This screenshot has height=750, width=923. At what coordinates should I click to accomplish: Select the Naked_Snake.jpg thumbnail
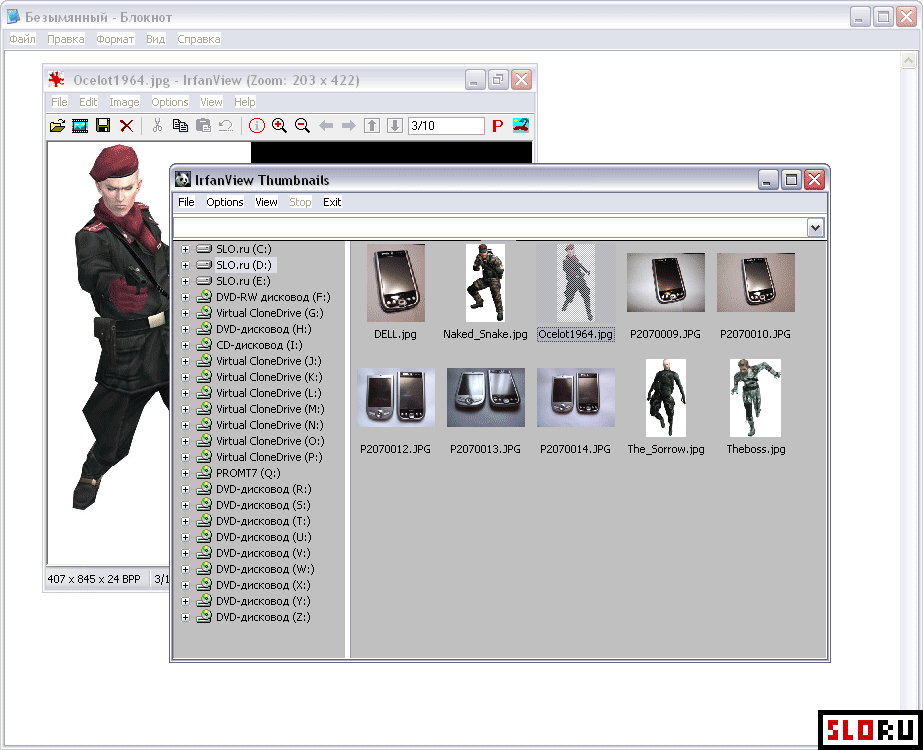pyautogui.click(x=485, y=283)
